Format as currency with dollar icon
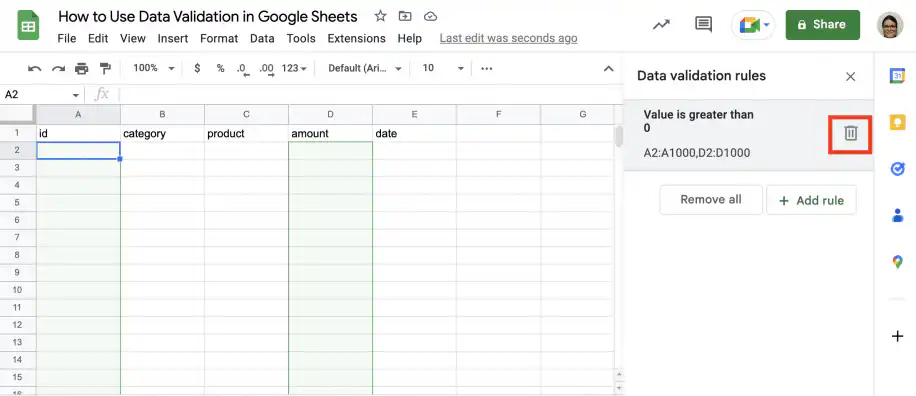Screen dimensions: 916x396 pyautogui.click(x=197, y=68)
